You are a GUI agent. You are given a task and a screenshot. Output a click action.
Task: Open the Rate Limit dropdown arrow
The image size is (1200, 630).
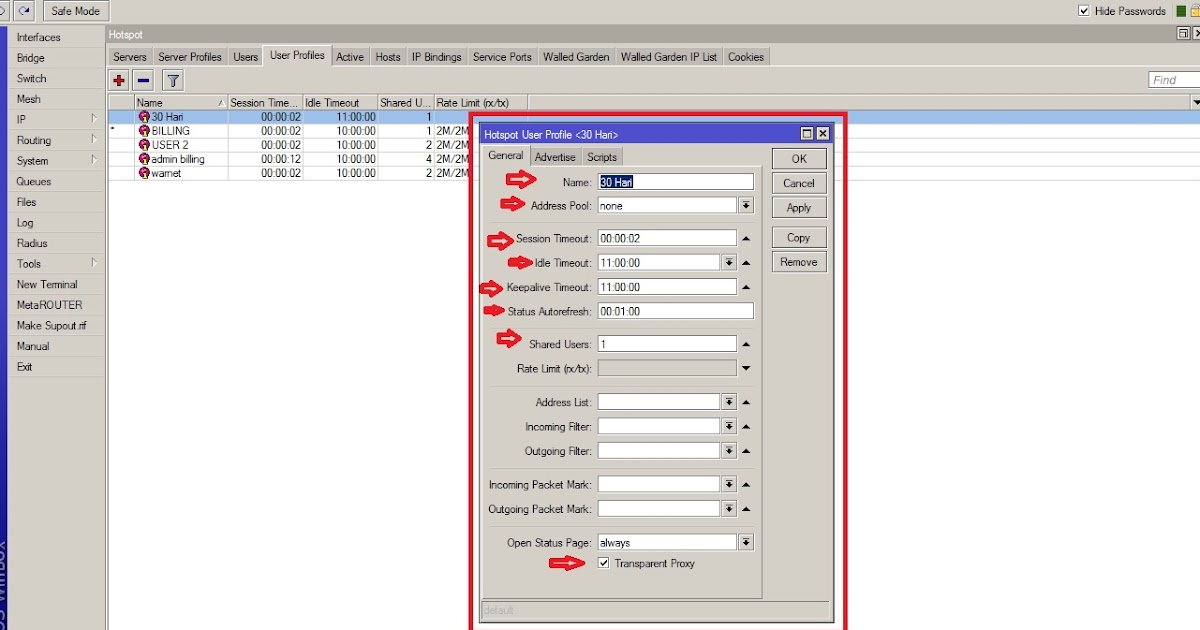pos(746,368)
